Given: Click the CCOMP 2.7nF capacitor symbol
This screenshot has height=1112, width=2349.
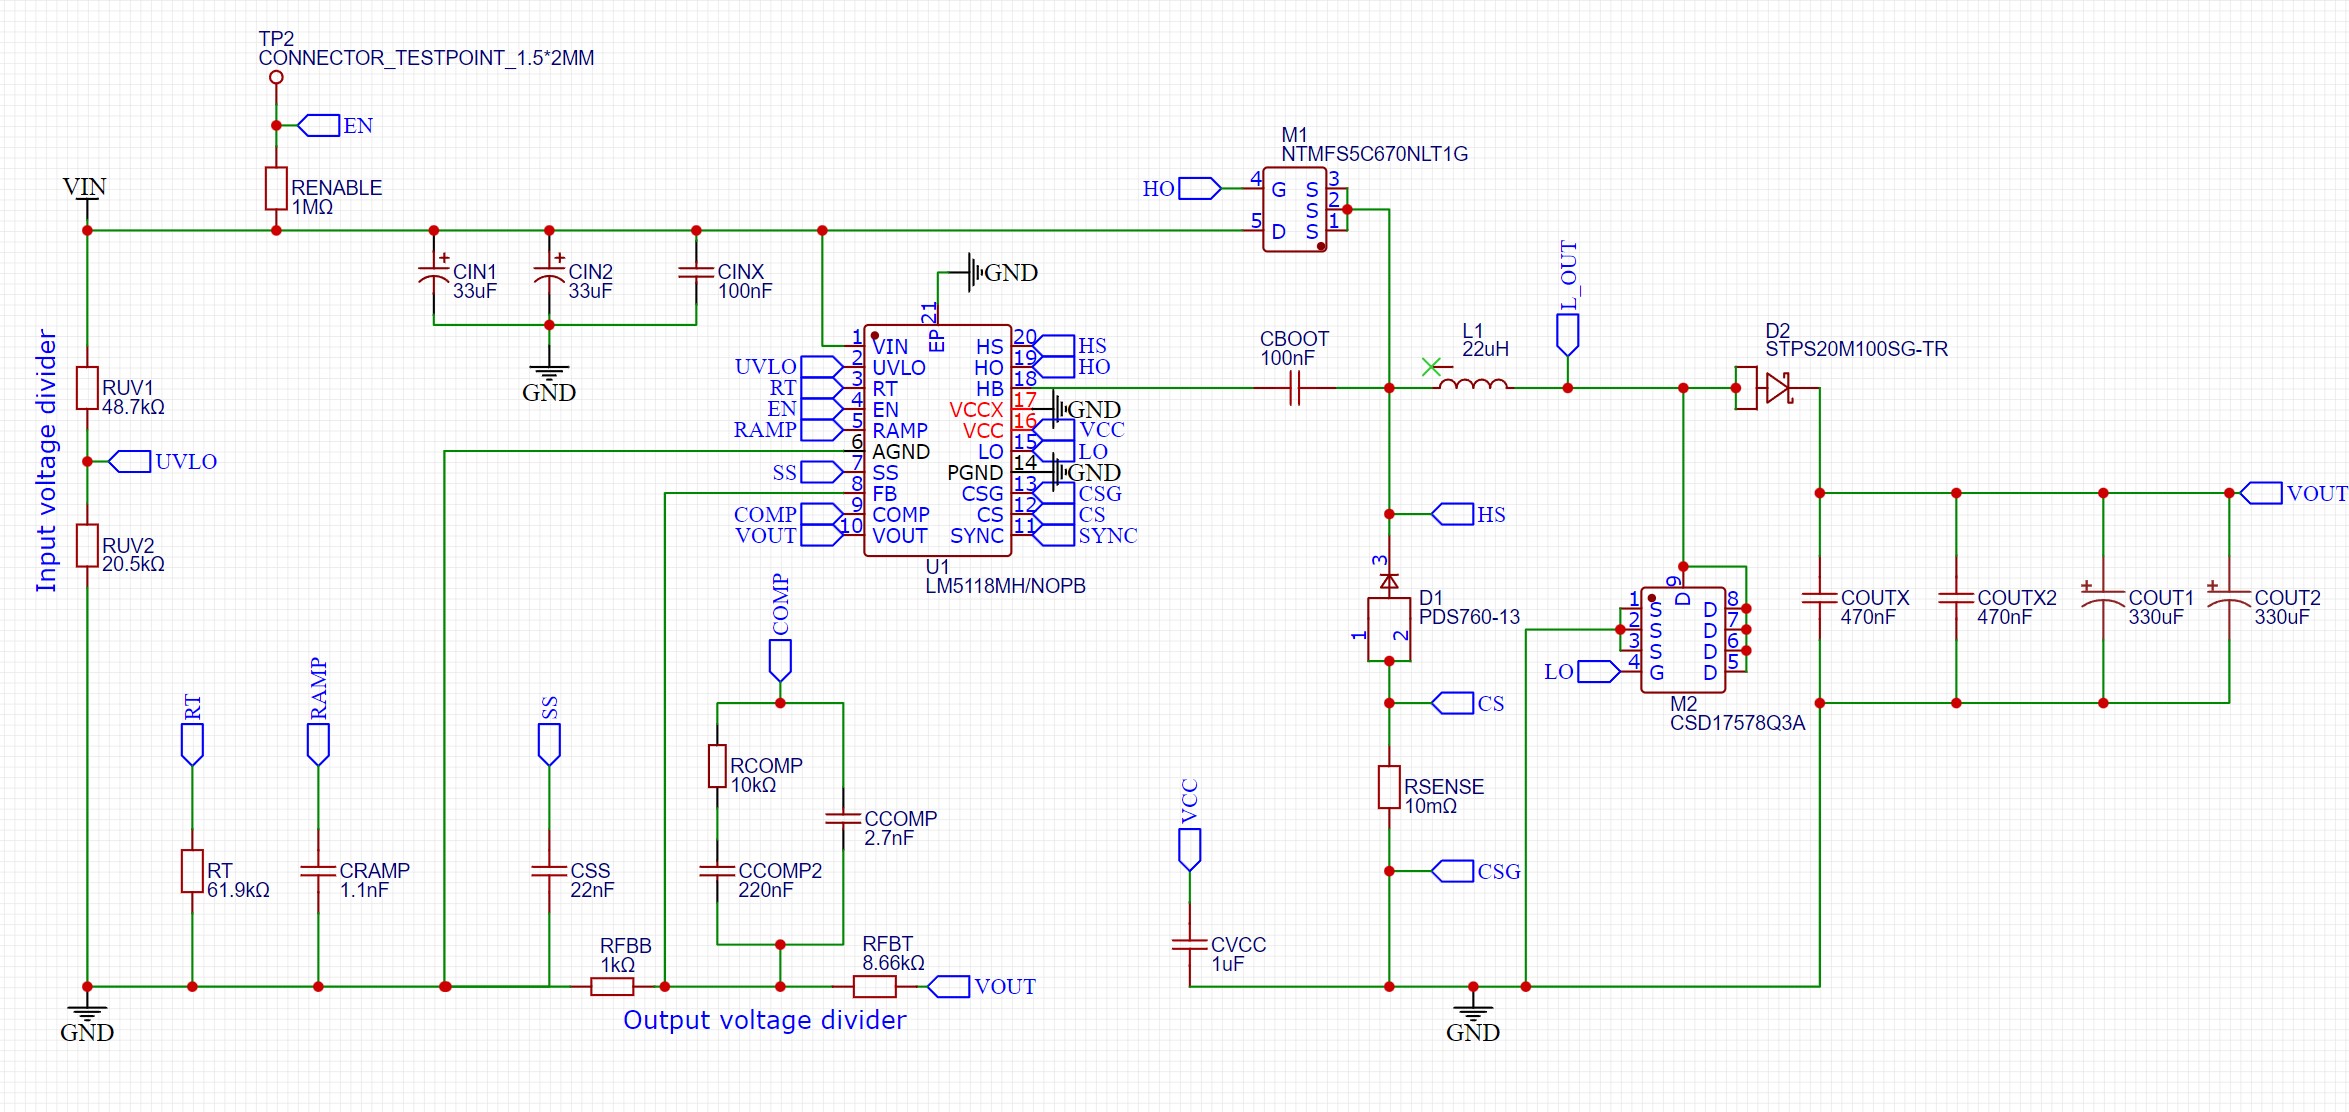Looking at the screenshot, I should pos(843,818).
